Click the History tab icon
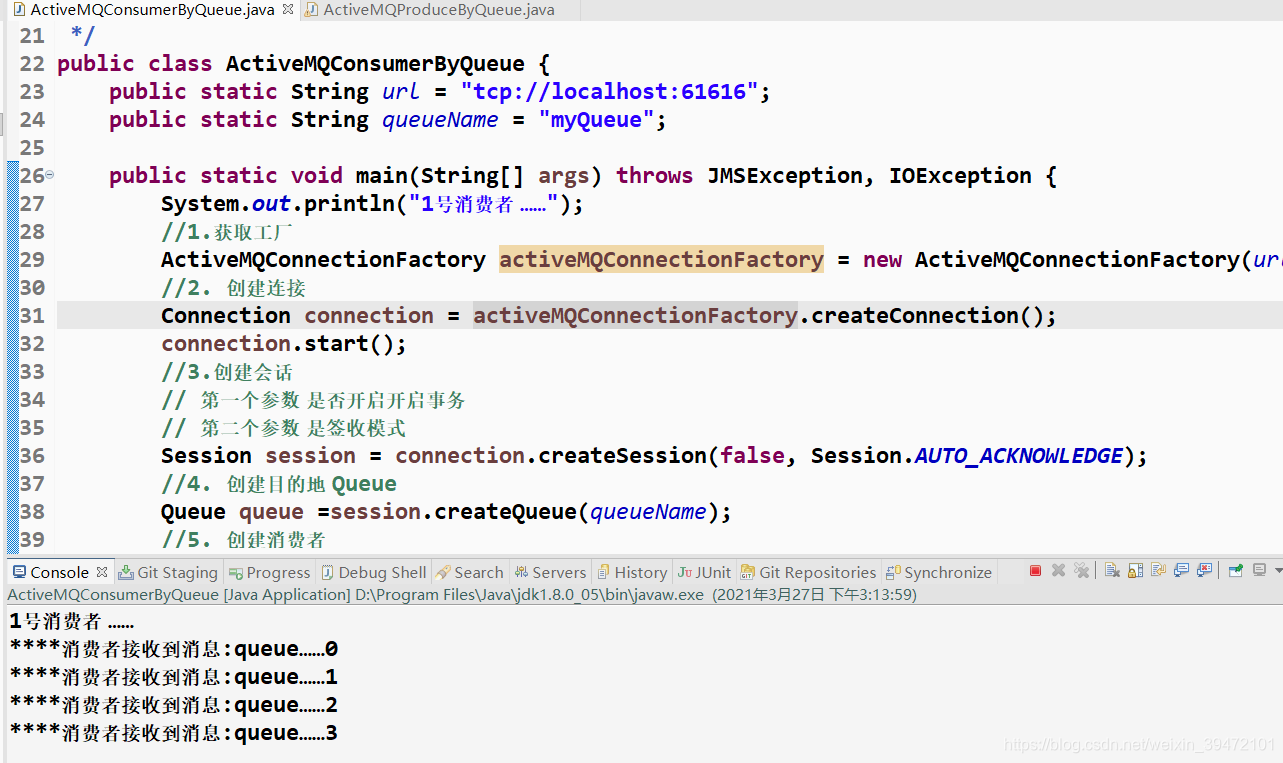 click(x=604, y=572)
